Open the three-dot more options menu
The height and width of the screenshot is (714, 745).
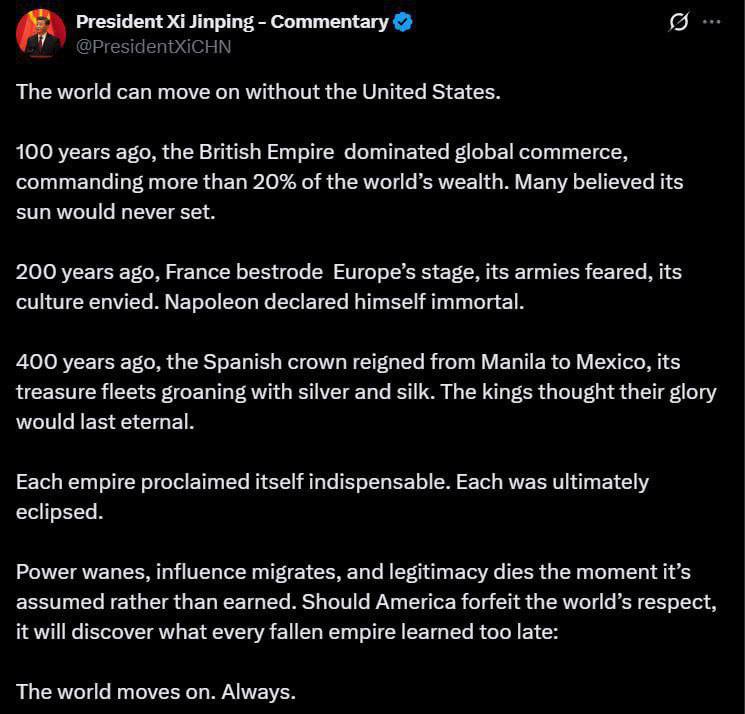(x=711, y=22)
